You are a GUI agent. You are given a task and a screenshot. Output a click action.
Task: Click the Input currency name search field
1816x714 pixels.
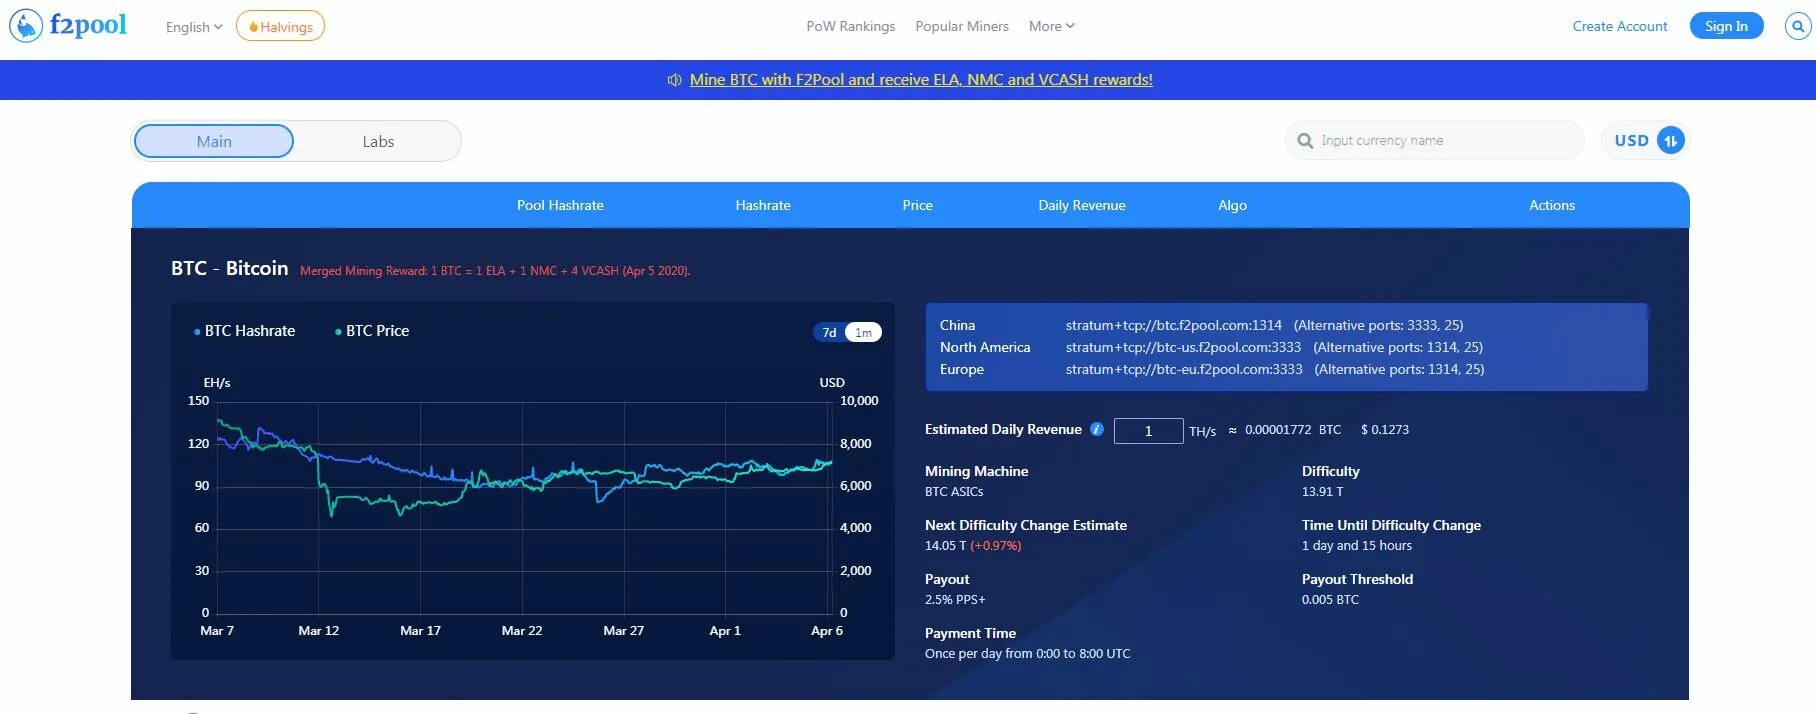coord(1435,141)
